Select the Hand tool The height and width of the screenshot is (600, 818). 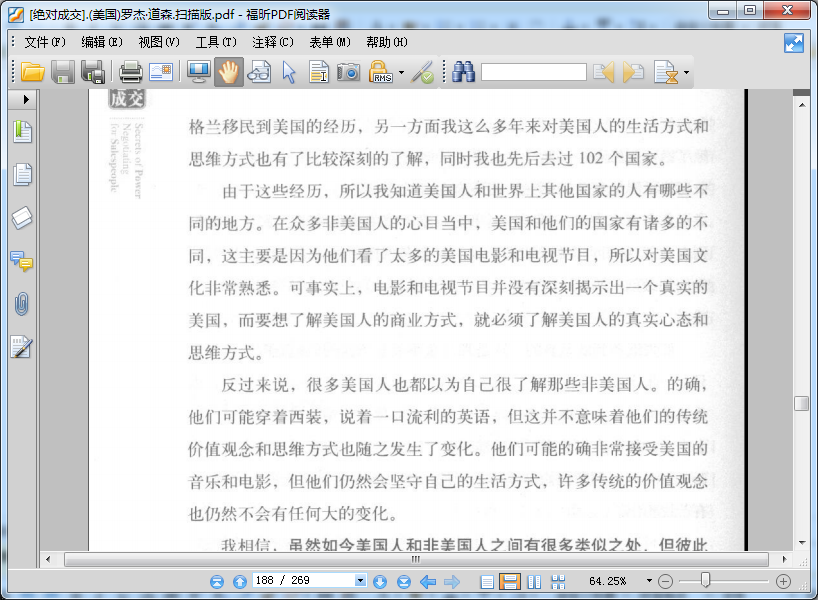coord(228,72)
